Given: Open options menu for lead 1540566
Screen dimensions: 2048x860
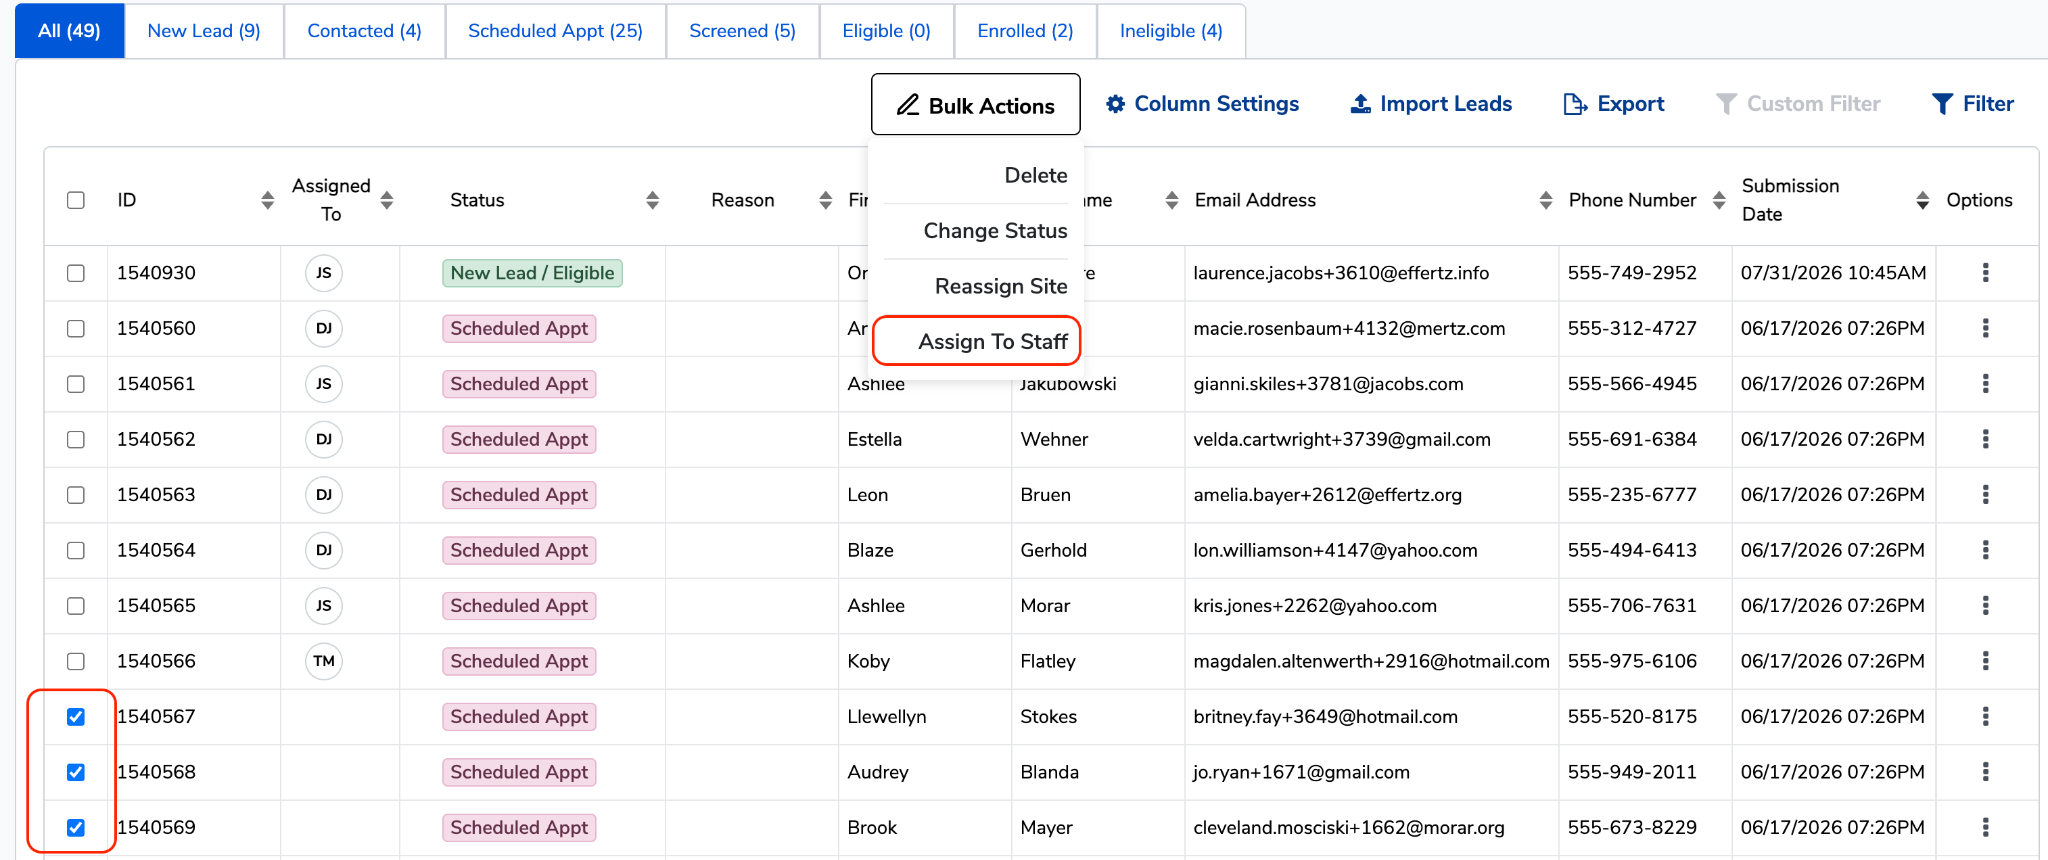Looking at the screenshot, I should (x=1985, y=661).
